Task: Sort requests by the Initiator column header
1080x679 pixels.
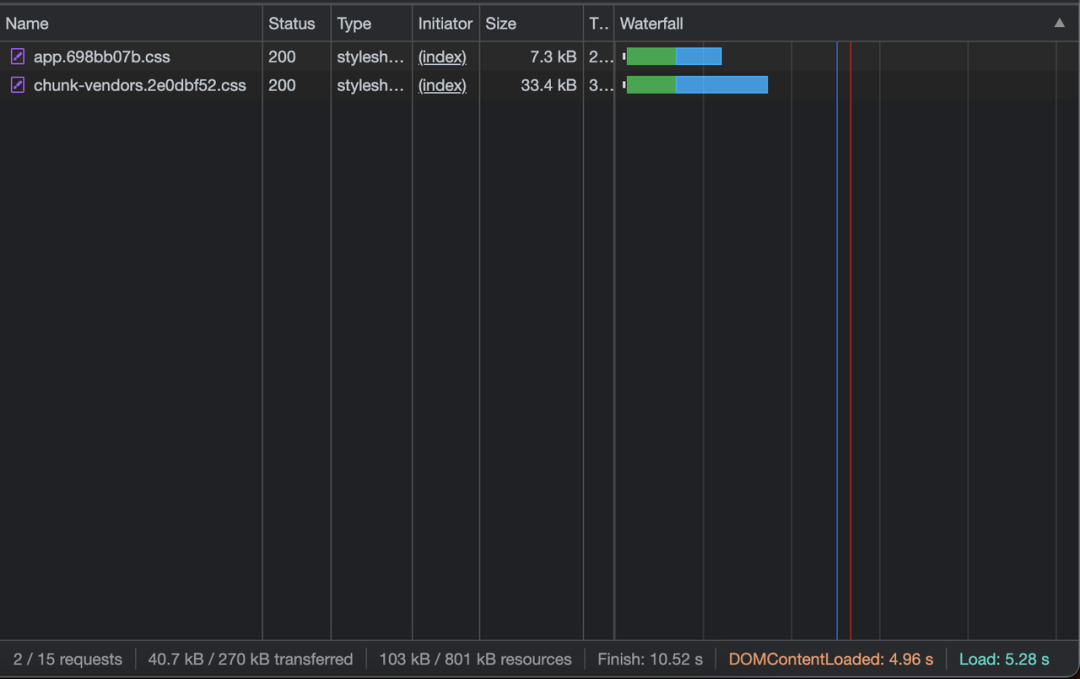Action: pos(445,23)
